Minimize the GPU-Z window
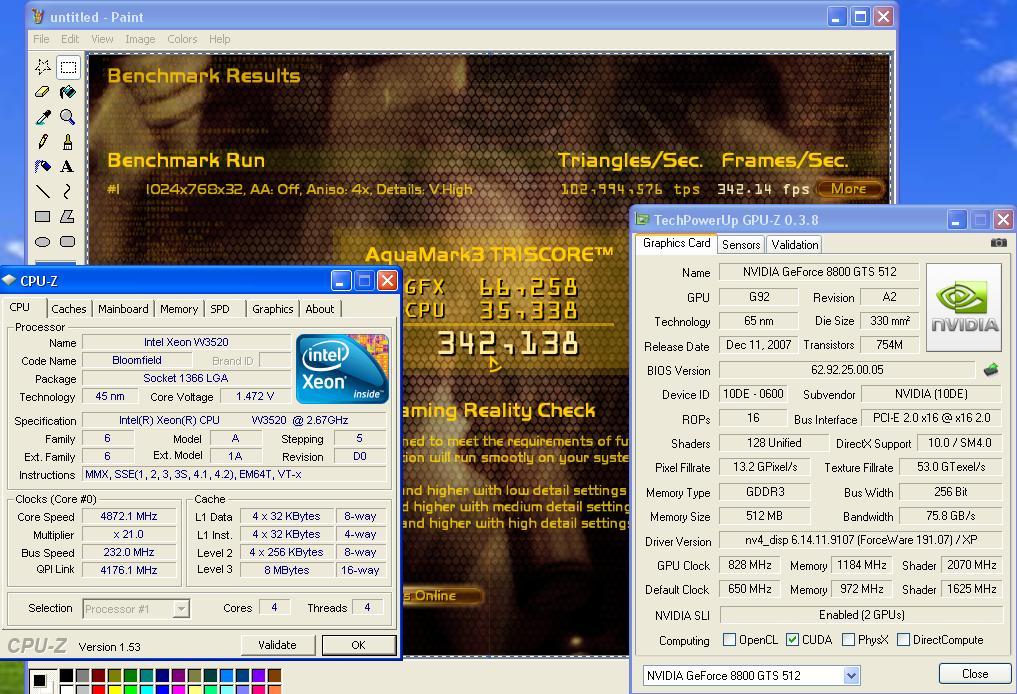The height and width of the screenshot is (694, 1017). point(957,220)
